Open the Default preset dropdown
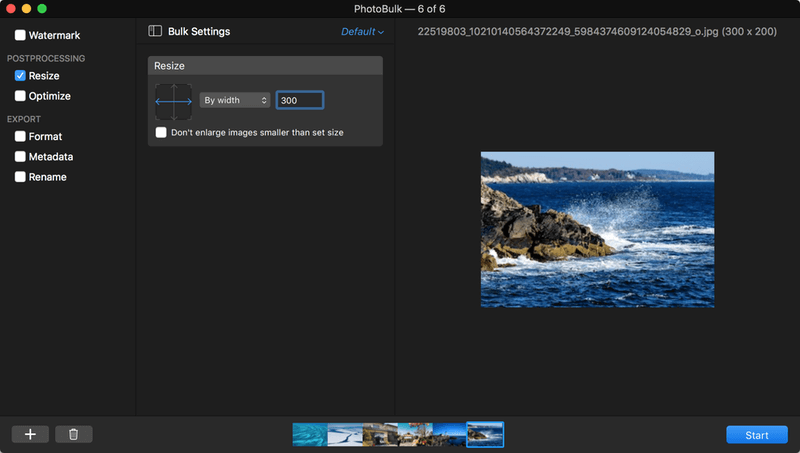The image size is (800, 453). [362, 32]
